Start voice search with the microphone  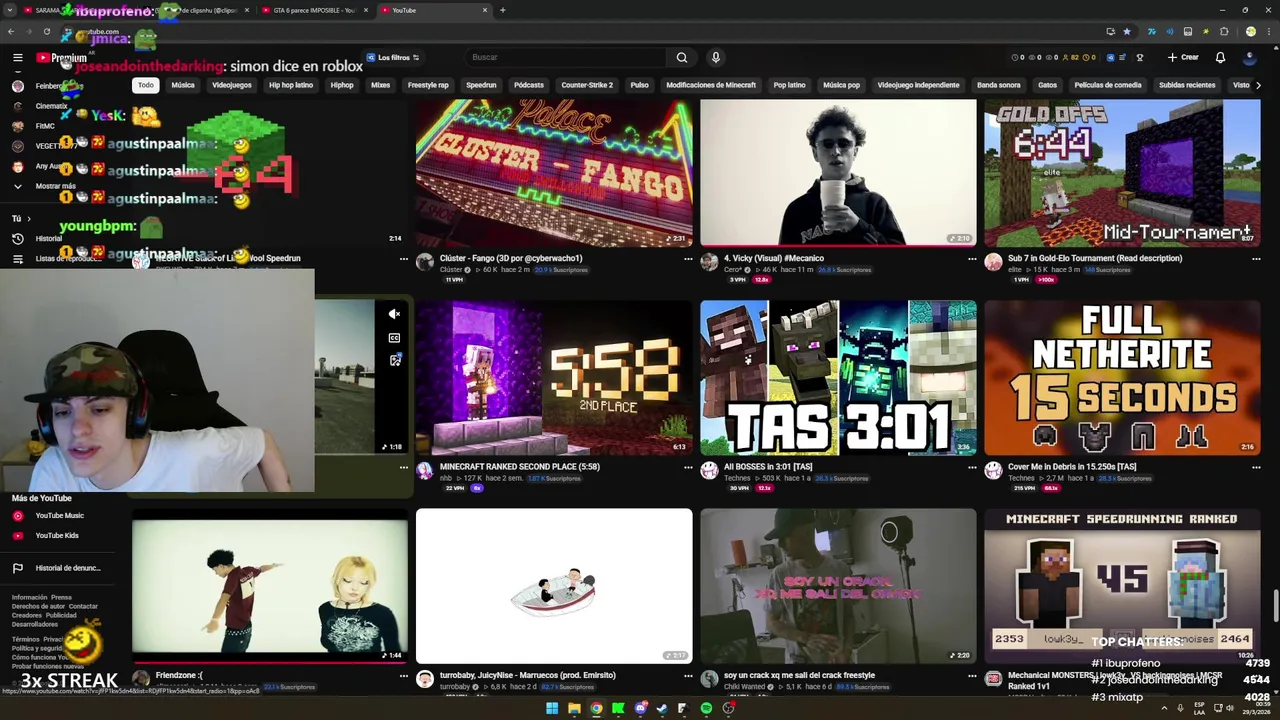pyautogui.click(x=715, y=57)
